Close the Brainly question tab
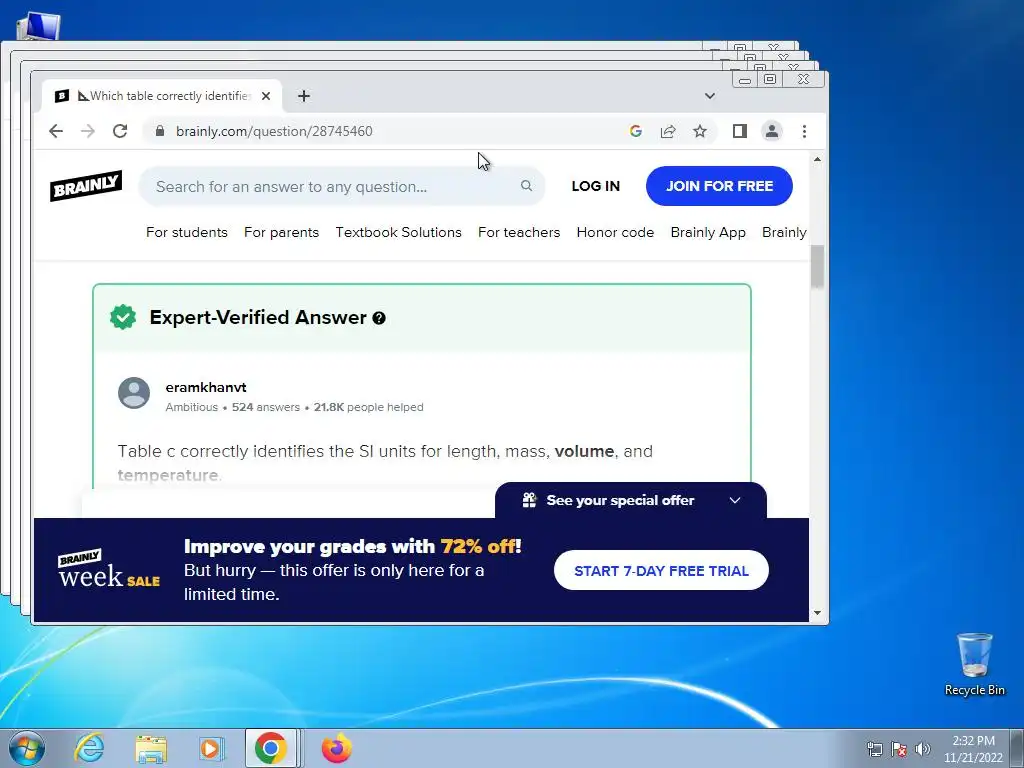 pyautogui.click(x=266, y=96)
